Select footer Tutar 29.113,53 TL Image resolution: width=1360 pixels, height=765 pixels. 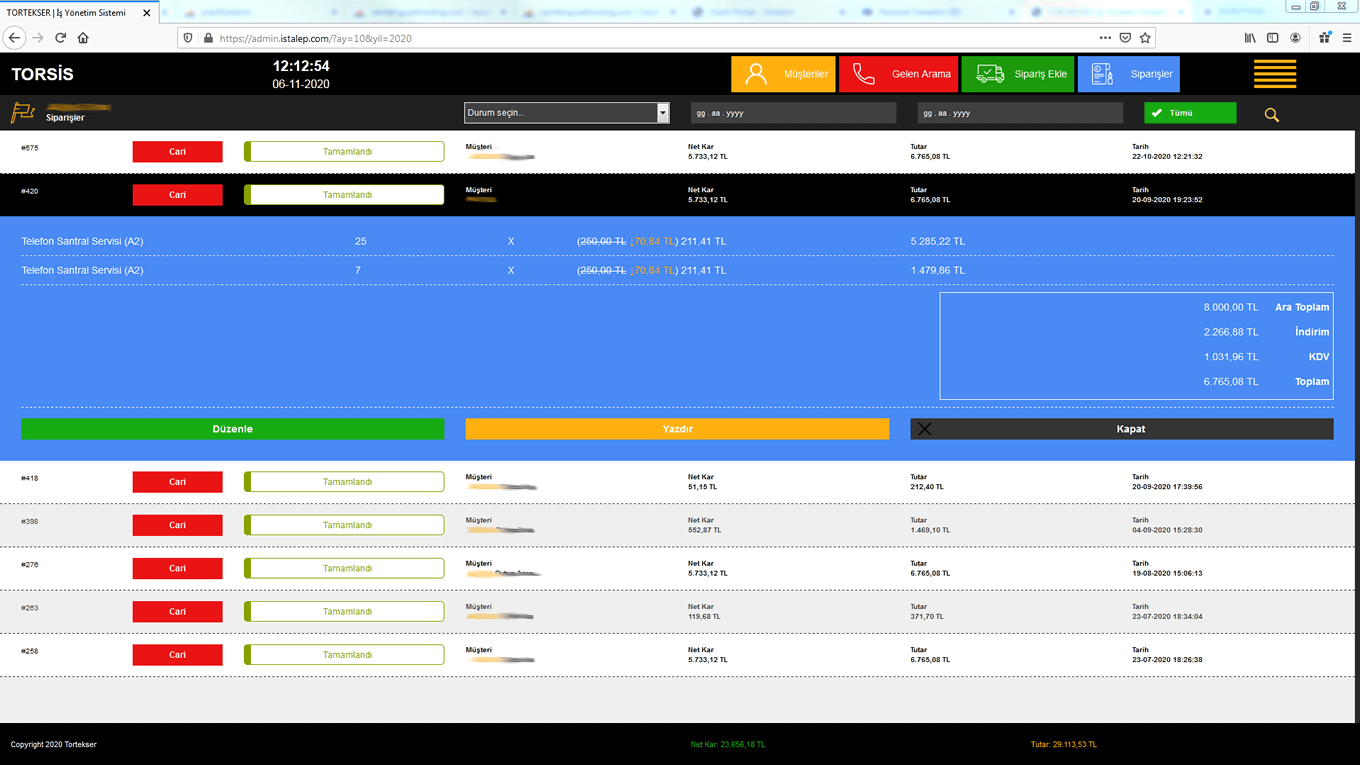(1063, 745)
